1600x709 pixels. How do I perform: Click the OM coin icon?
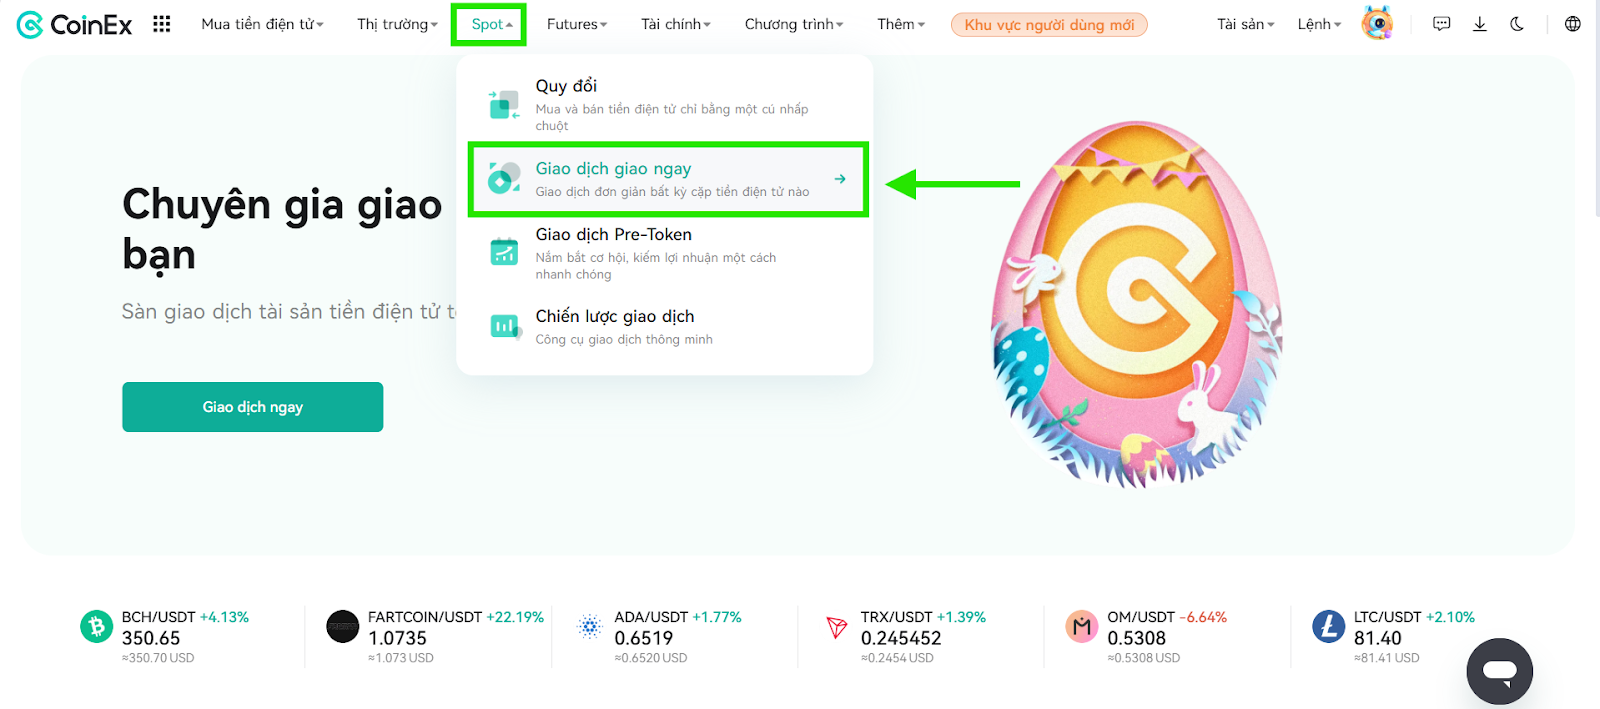1082,627
